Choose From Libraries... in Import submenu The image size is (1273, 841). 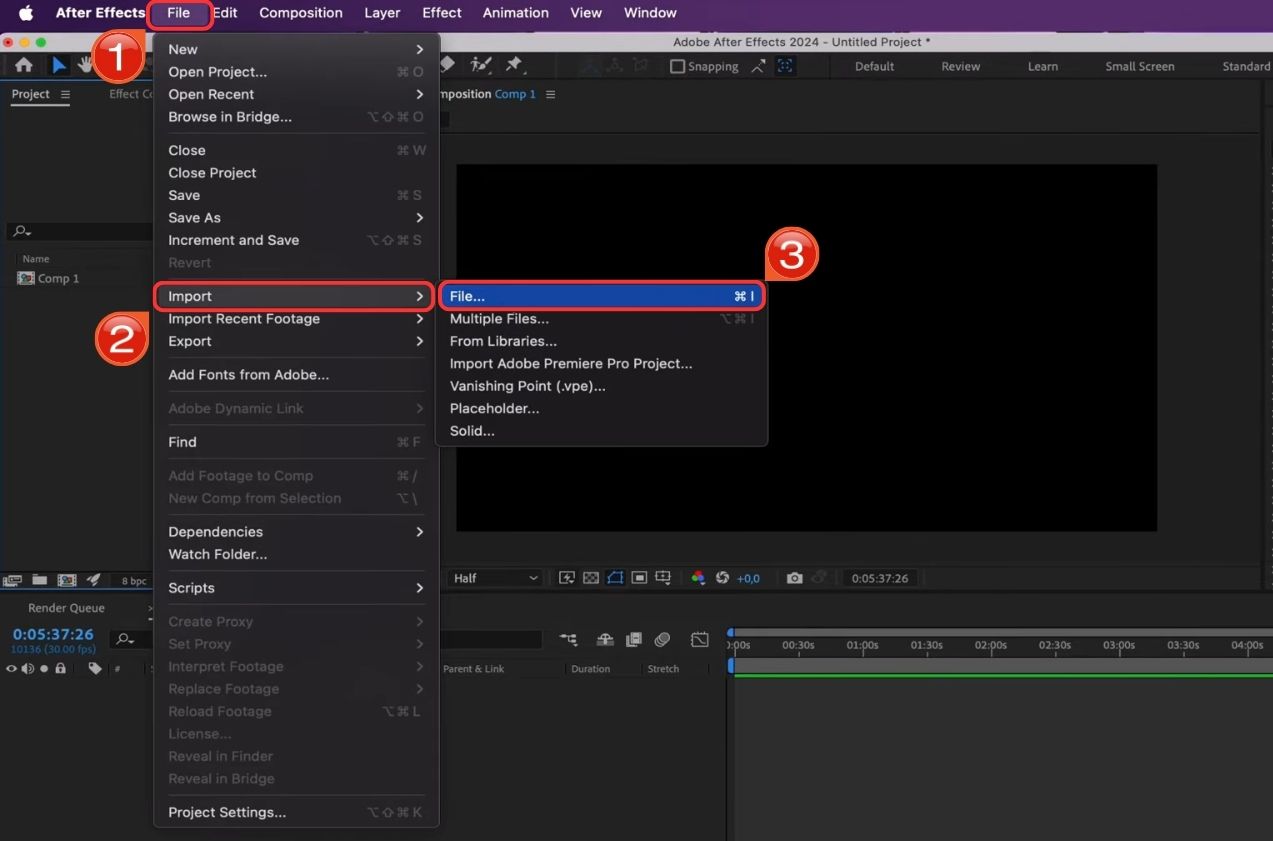click(601, 341)
